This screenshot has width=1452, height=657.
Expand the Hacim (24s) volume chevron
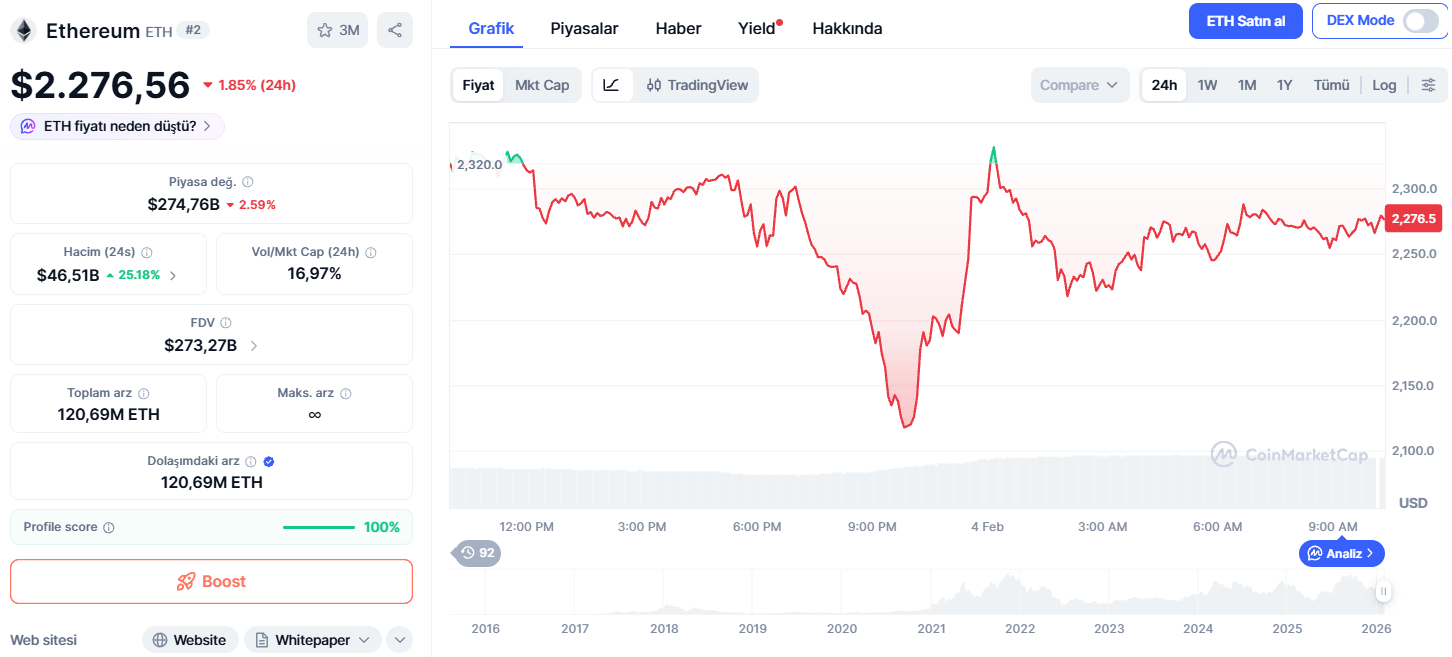173,275
